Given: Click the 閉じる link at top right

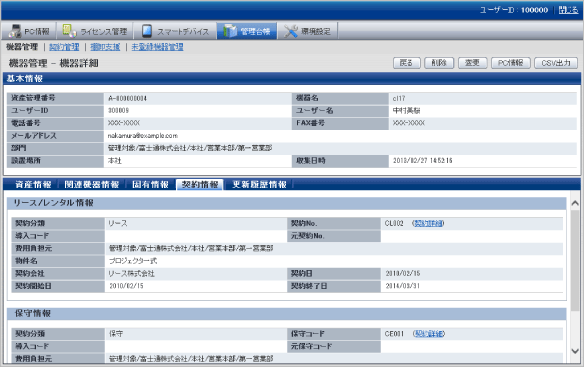Looking at the screenshot, I should click(568, 10).
